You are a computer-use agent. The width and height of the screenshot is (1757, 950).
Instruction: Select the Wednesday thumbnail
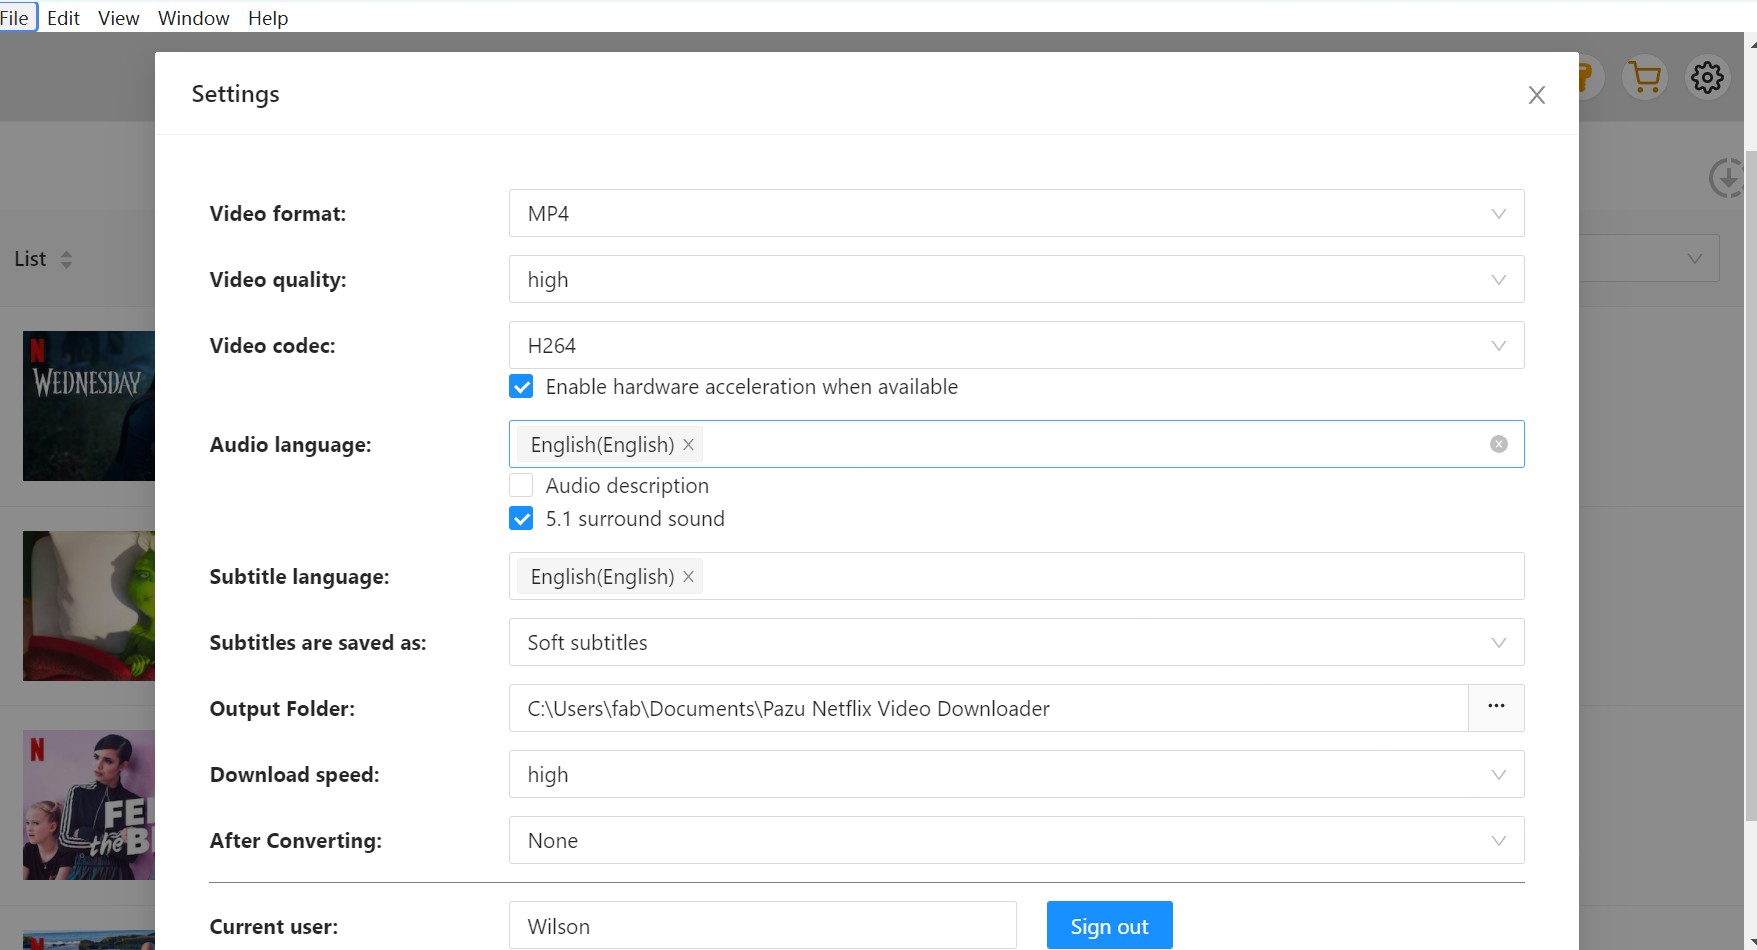tap(89, 406)
